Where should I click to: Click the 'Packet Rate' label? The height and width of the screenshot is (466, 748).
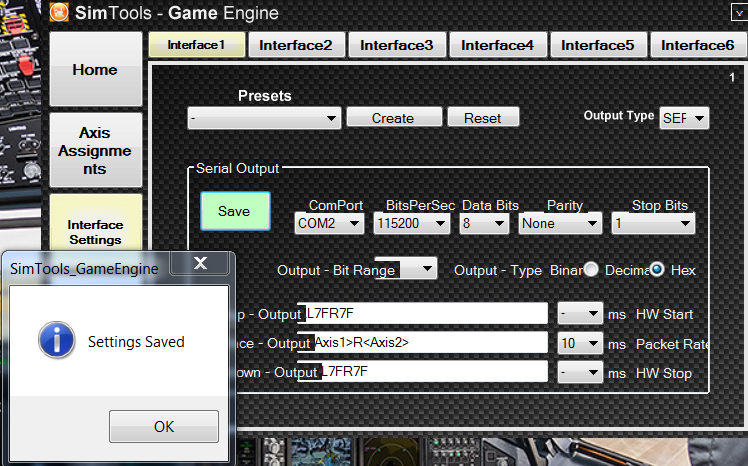[x=672, y=344]
